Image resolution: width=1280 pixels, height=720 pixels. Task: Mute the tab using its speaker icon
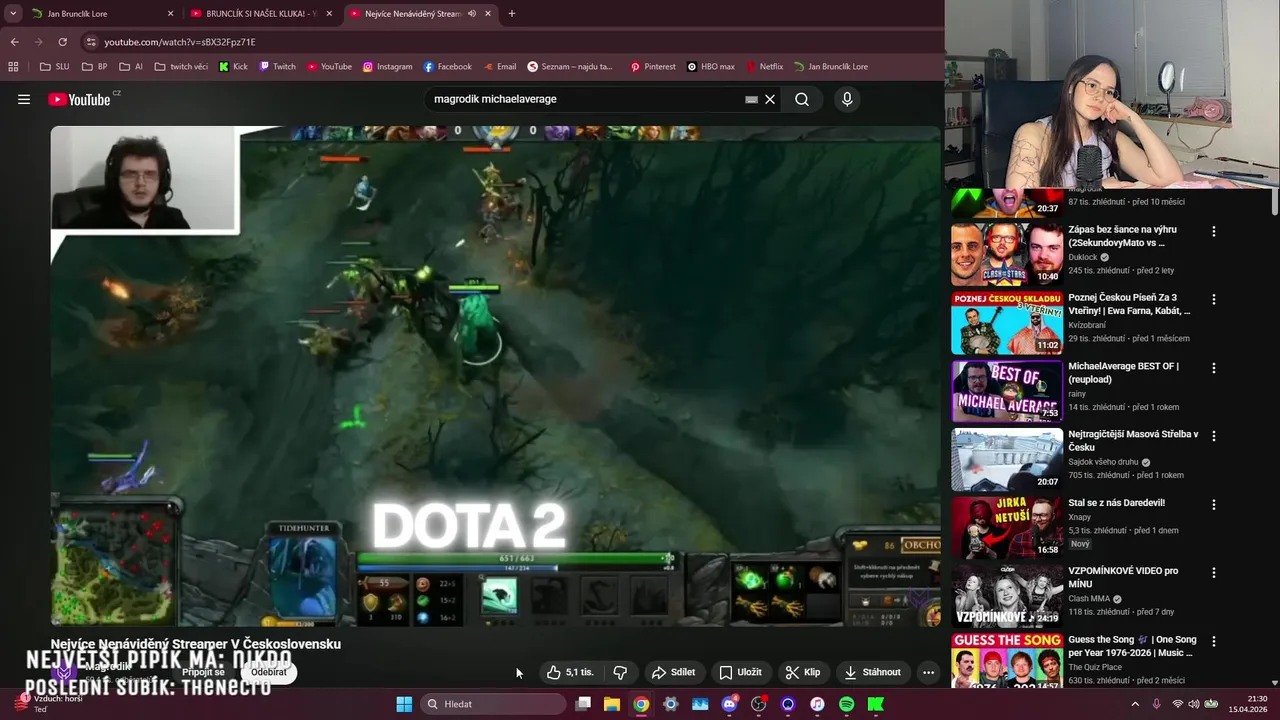(x=472, y=14)
